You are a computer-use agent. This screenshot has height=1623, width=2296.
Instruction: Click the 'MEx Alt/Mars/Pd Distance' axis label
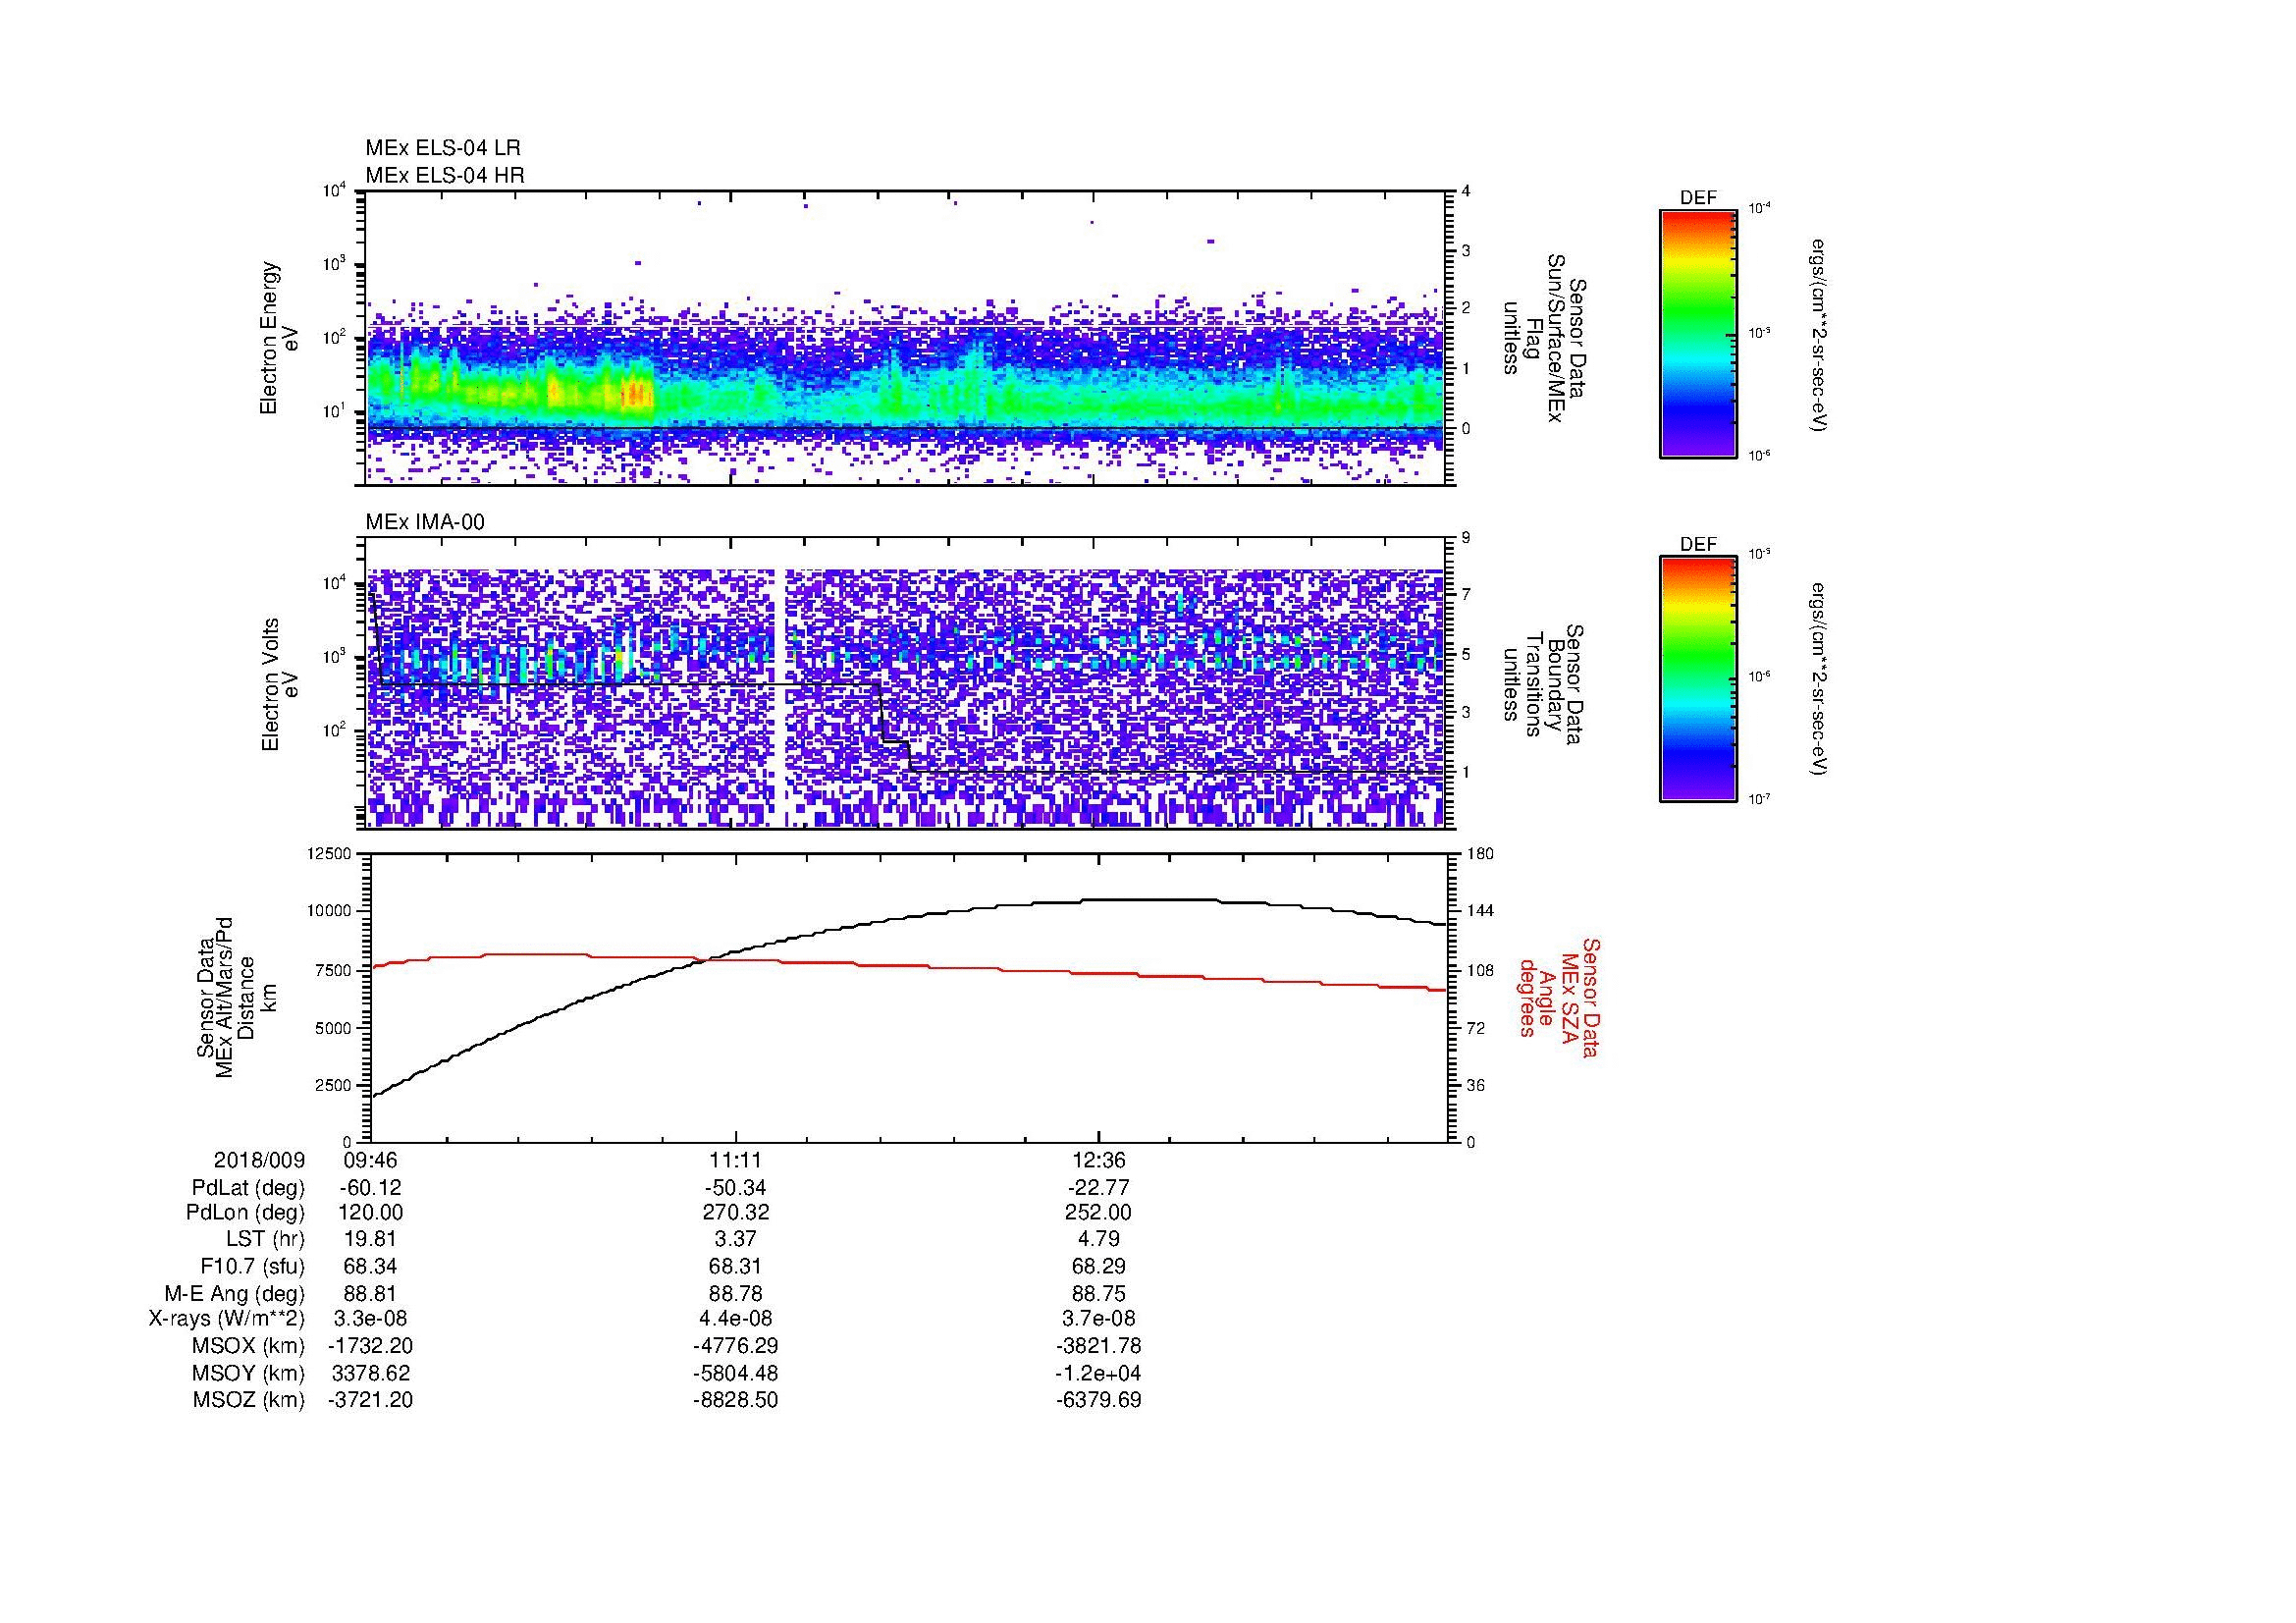(235, 997)
